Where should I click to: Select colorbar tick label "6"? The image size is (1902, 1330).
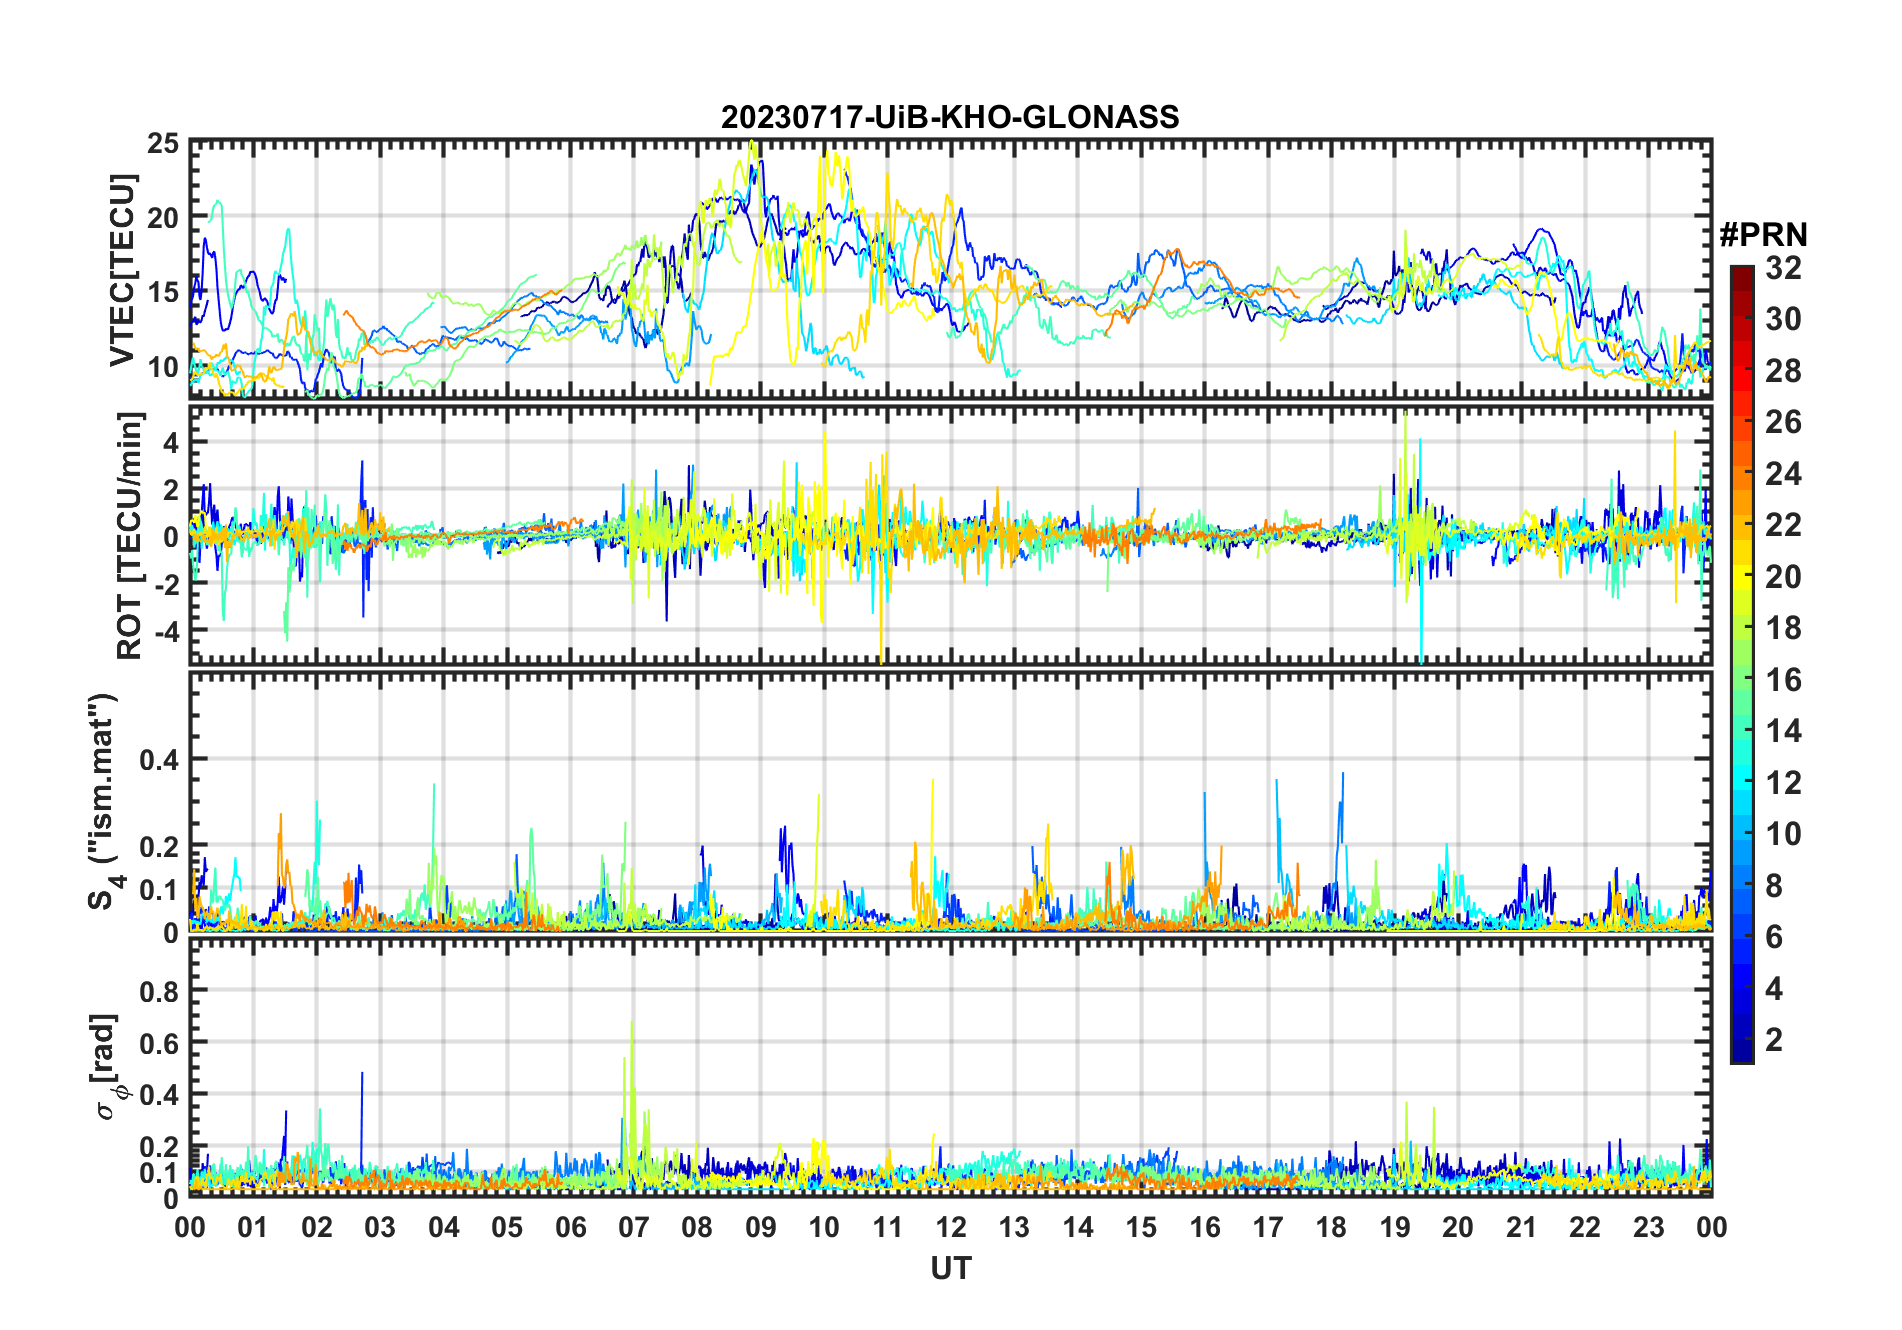1774,937
